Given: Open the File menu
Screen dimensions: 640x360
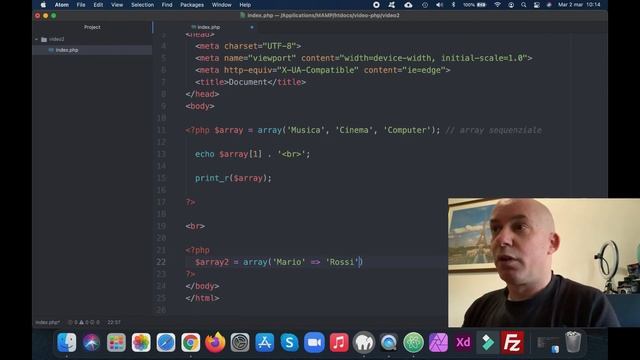Looking at the screenshot, I should click(81, 5).
